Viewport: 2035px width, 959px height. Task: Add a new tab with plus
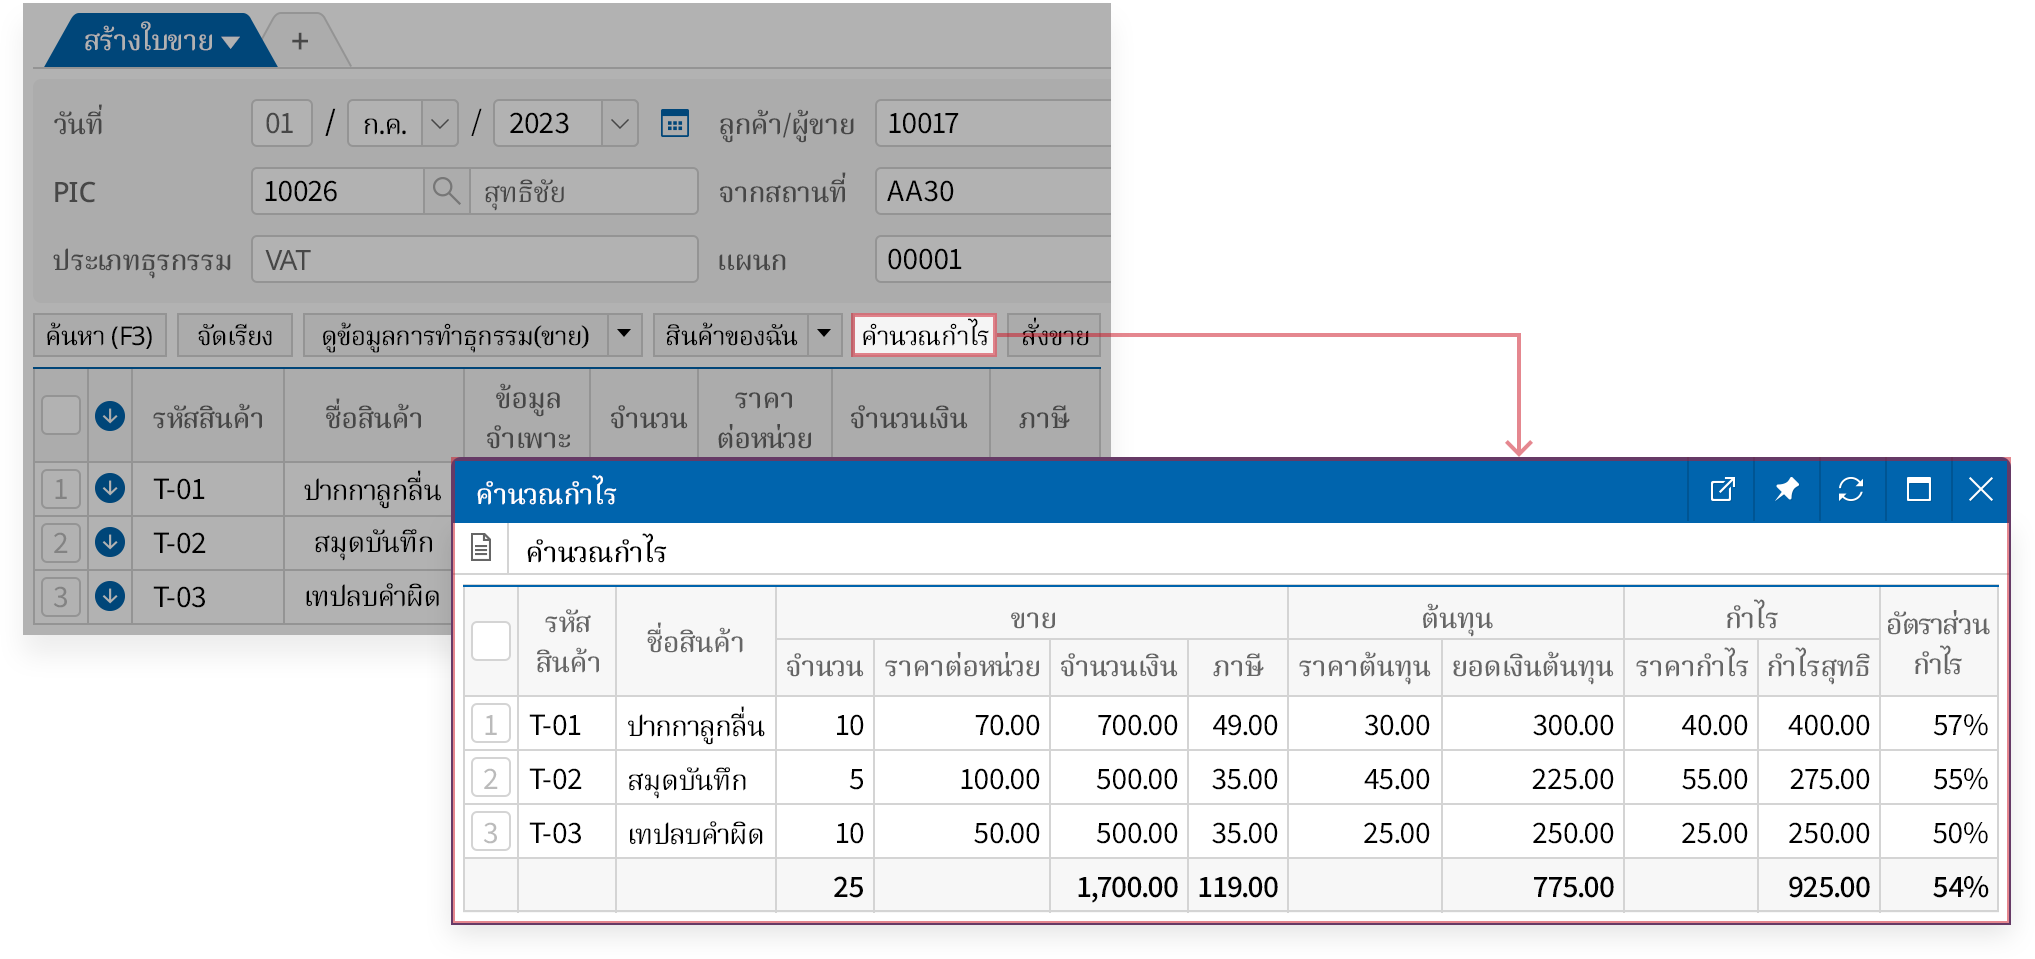coord(300,41)
